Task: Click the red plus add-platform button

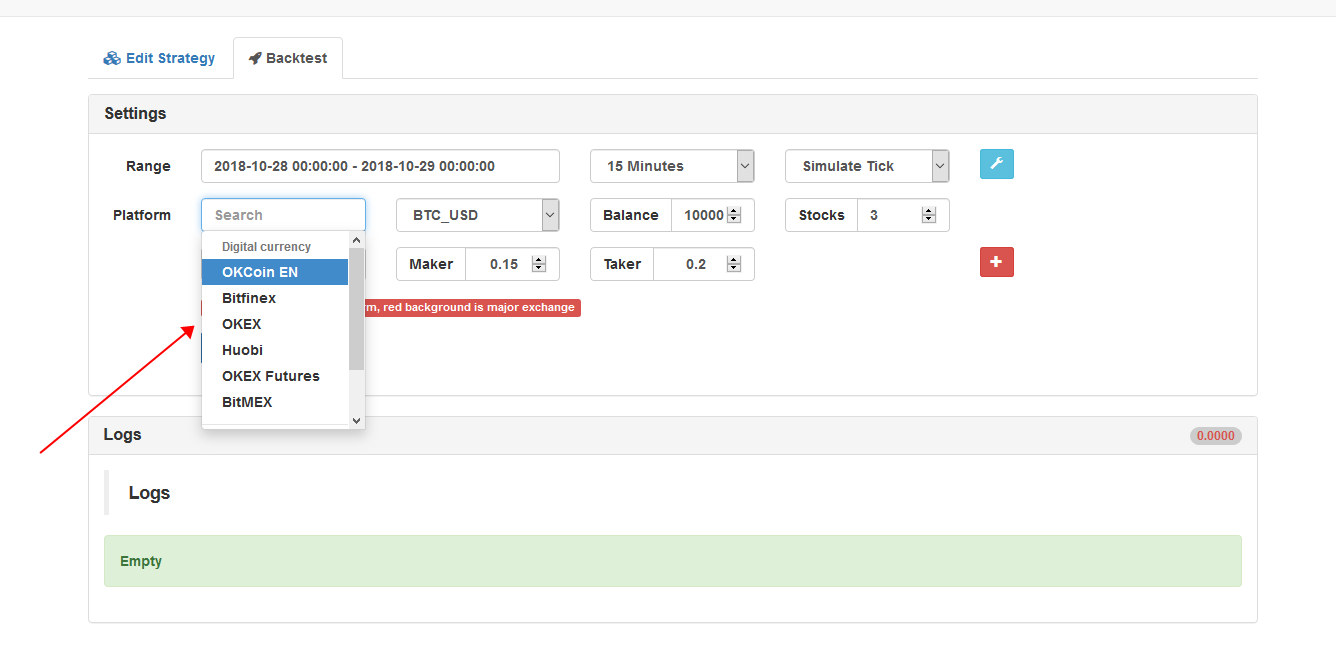Action: [x=996, y=262]
